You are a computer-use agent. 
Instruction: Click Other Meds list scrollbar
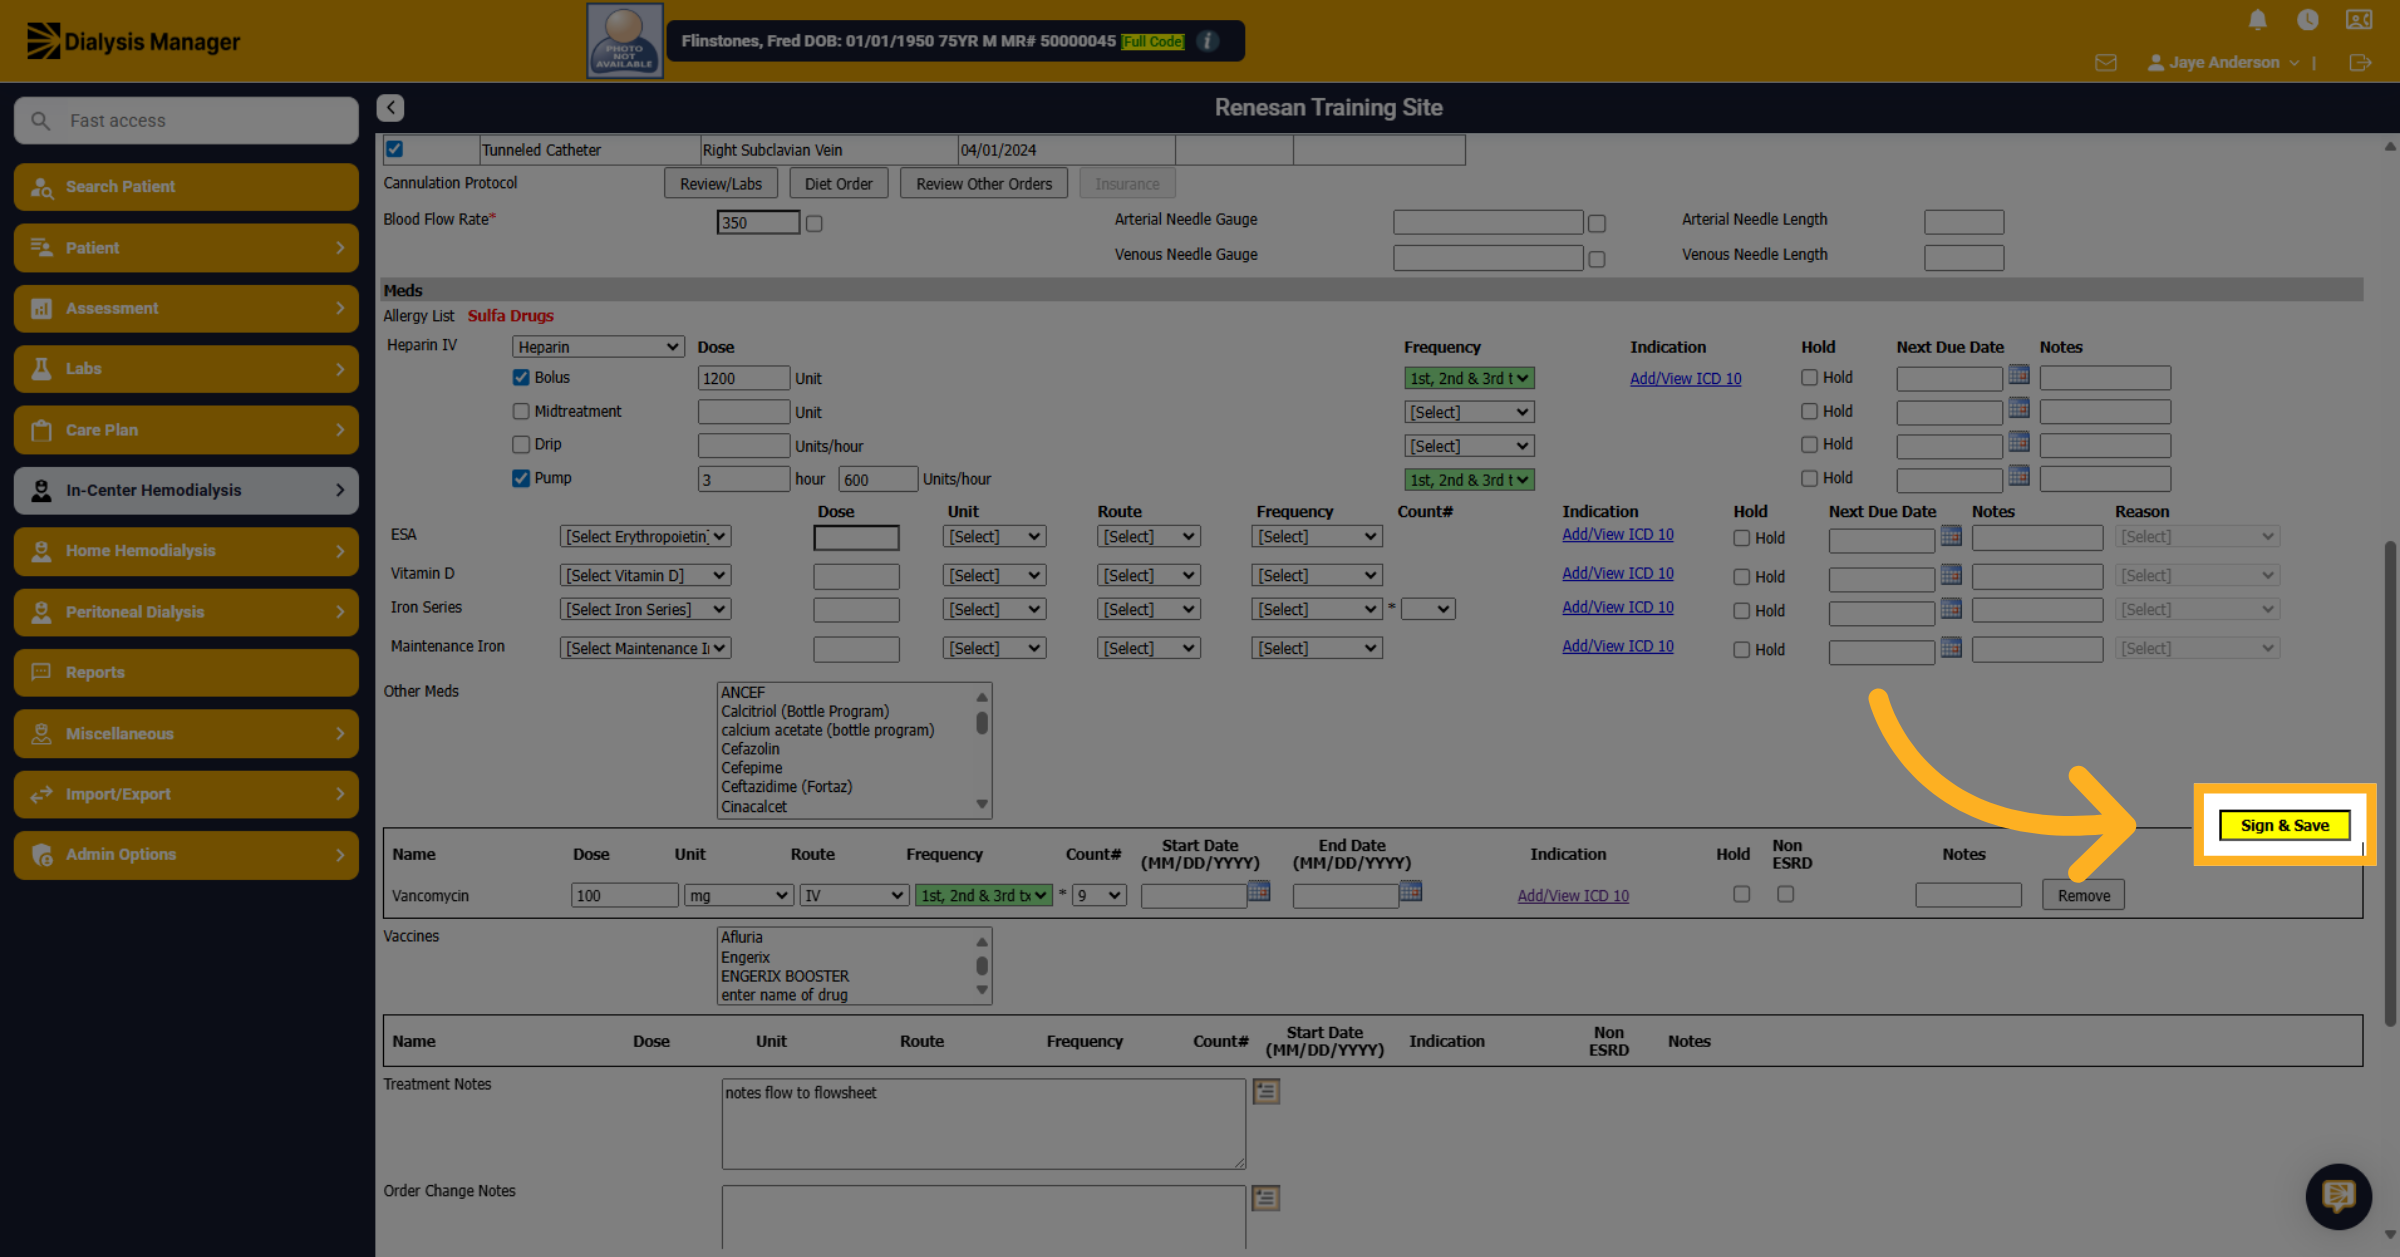982,722
